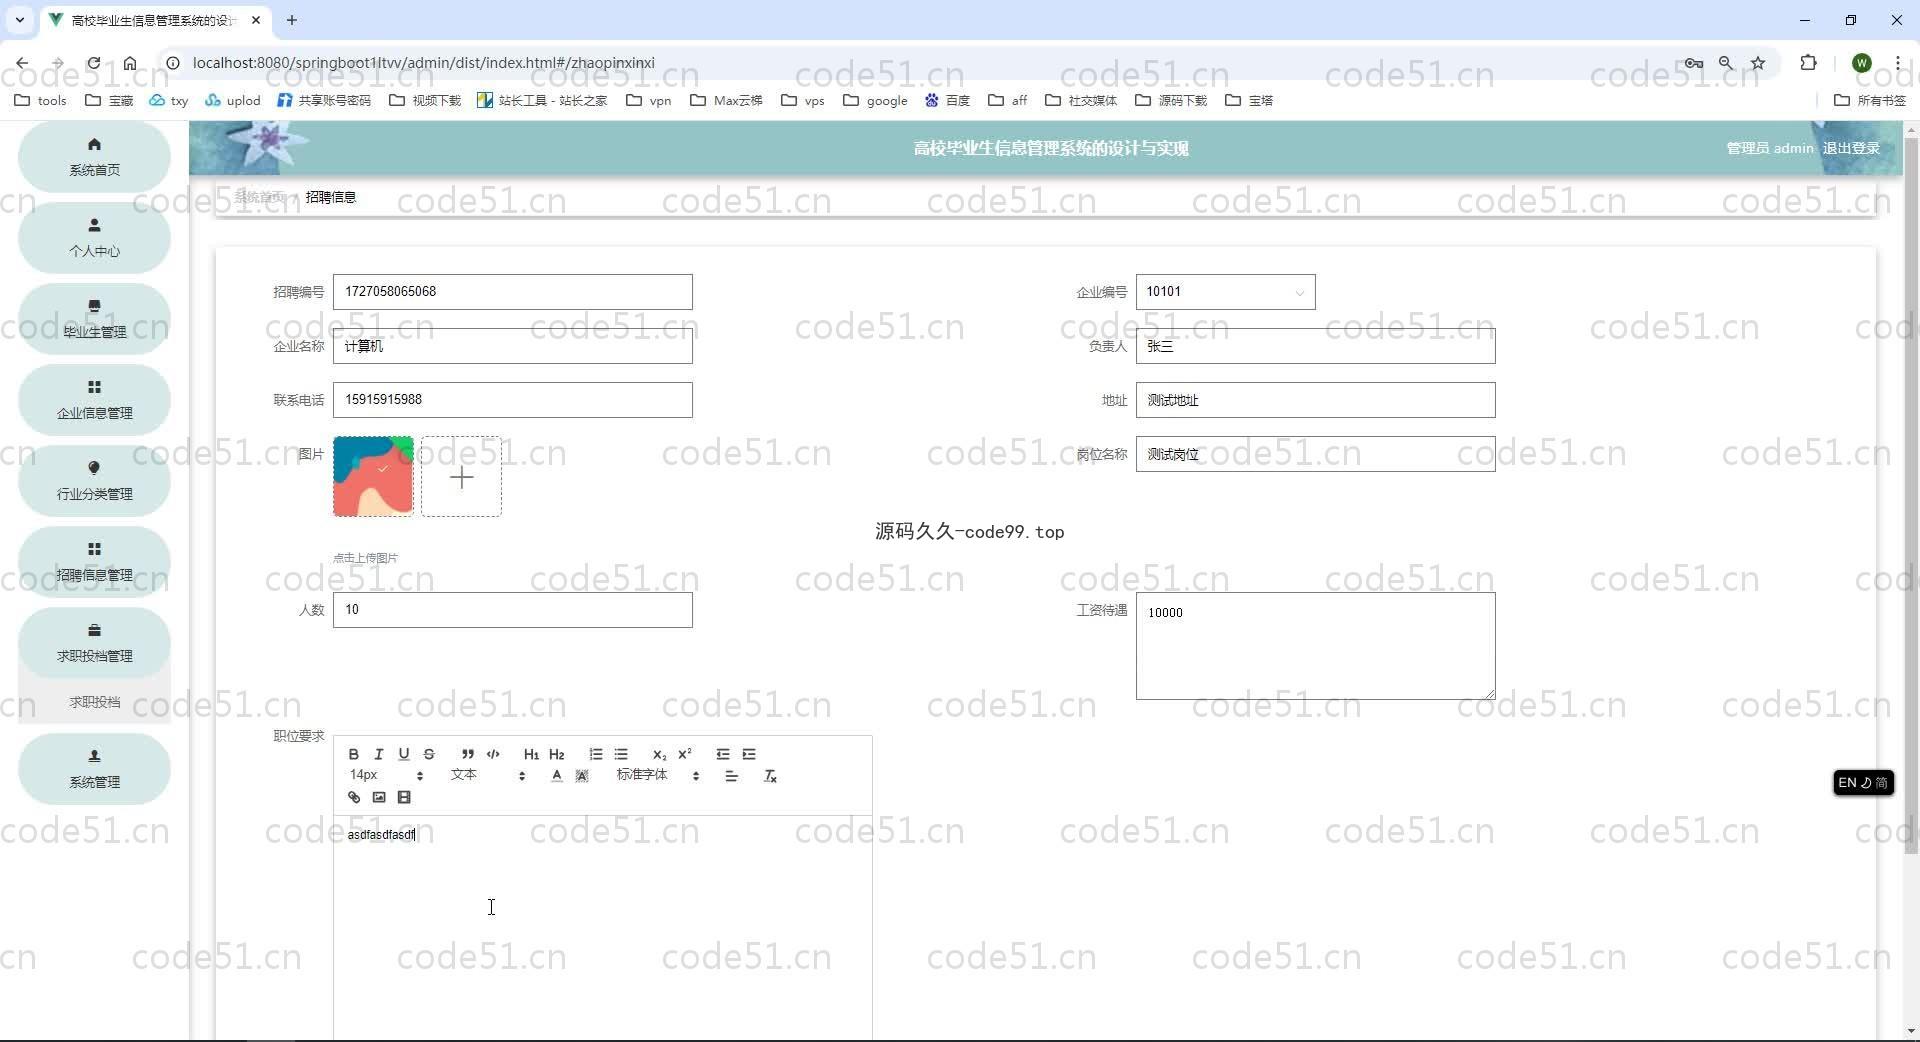Reload the page with browser refresh
This screenshot has height=1042, width=1920.
94,62
